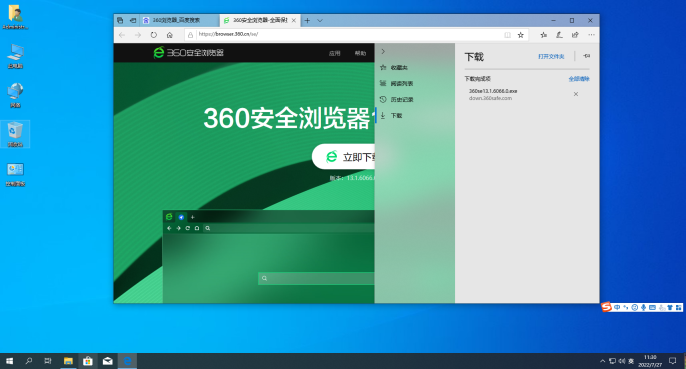Click the Edge forward navigation arrow

tap(138, 35)
